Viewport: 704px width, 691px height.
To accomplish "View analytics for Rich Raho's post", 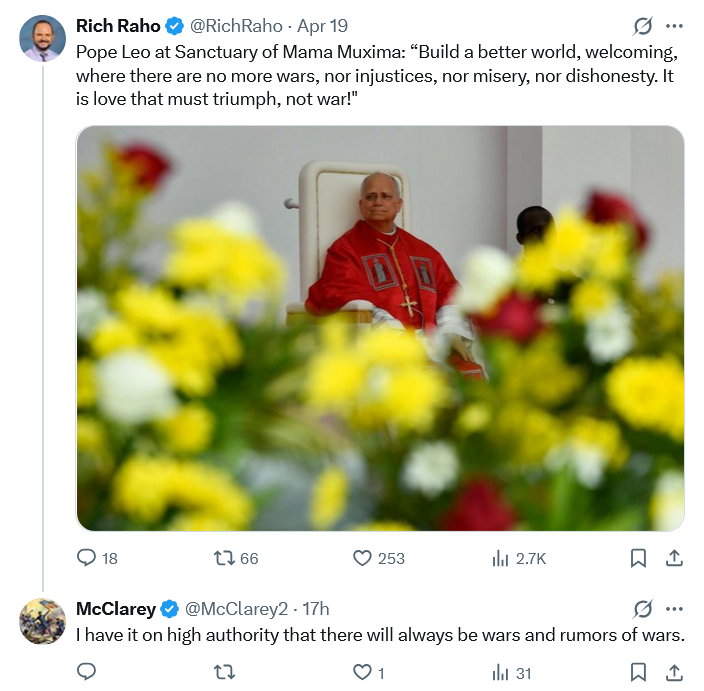I will click(501, 558).
